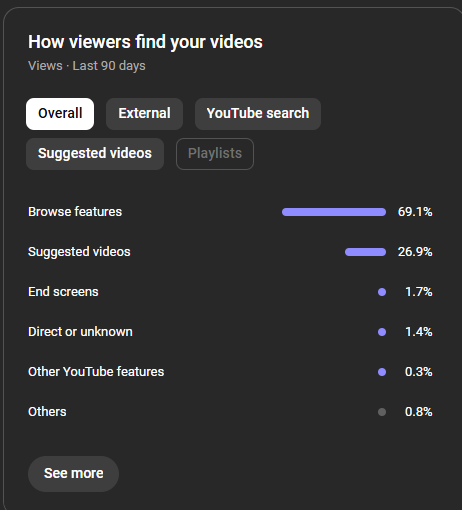Click the See more button

click(73, 474)
